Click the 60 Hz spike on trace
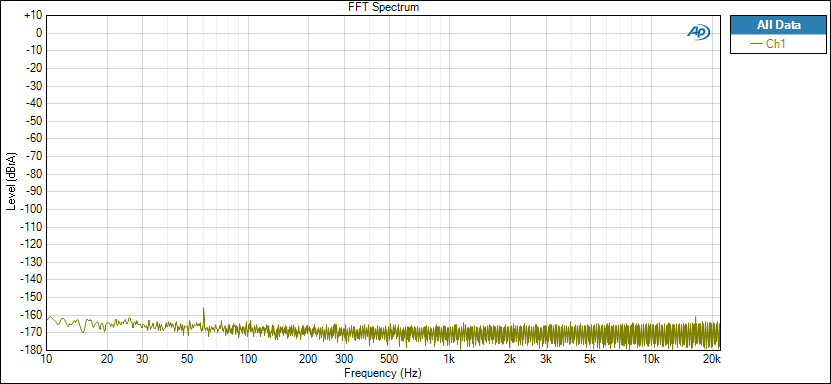Image resolution: width=831 pixels, height=384 pixels. [x=204, y=315]
